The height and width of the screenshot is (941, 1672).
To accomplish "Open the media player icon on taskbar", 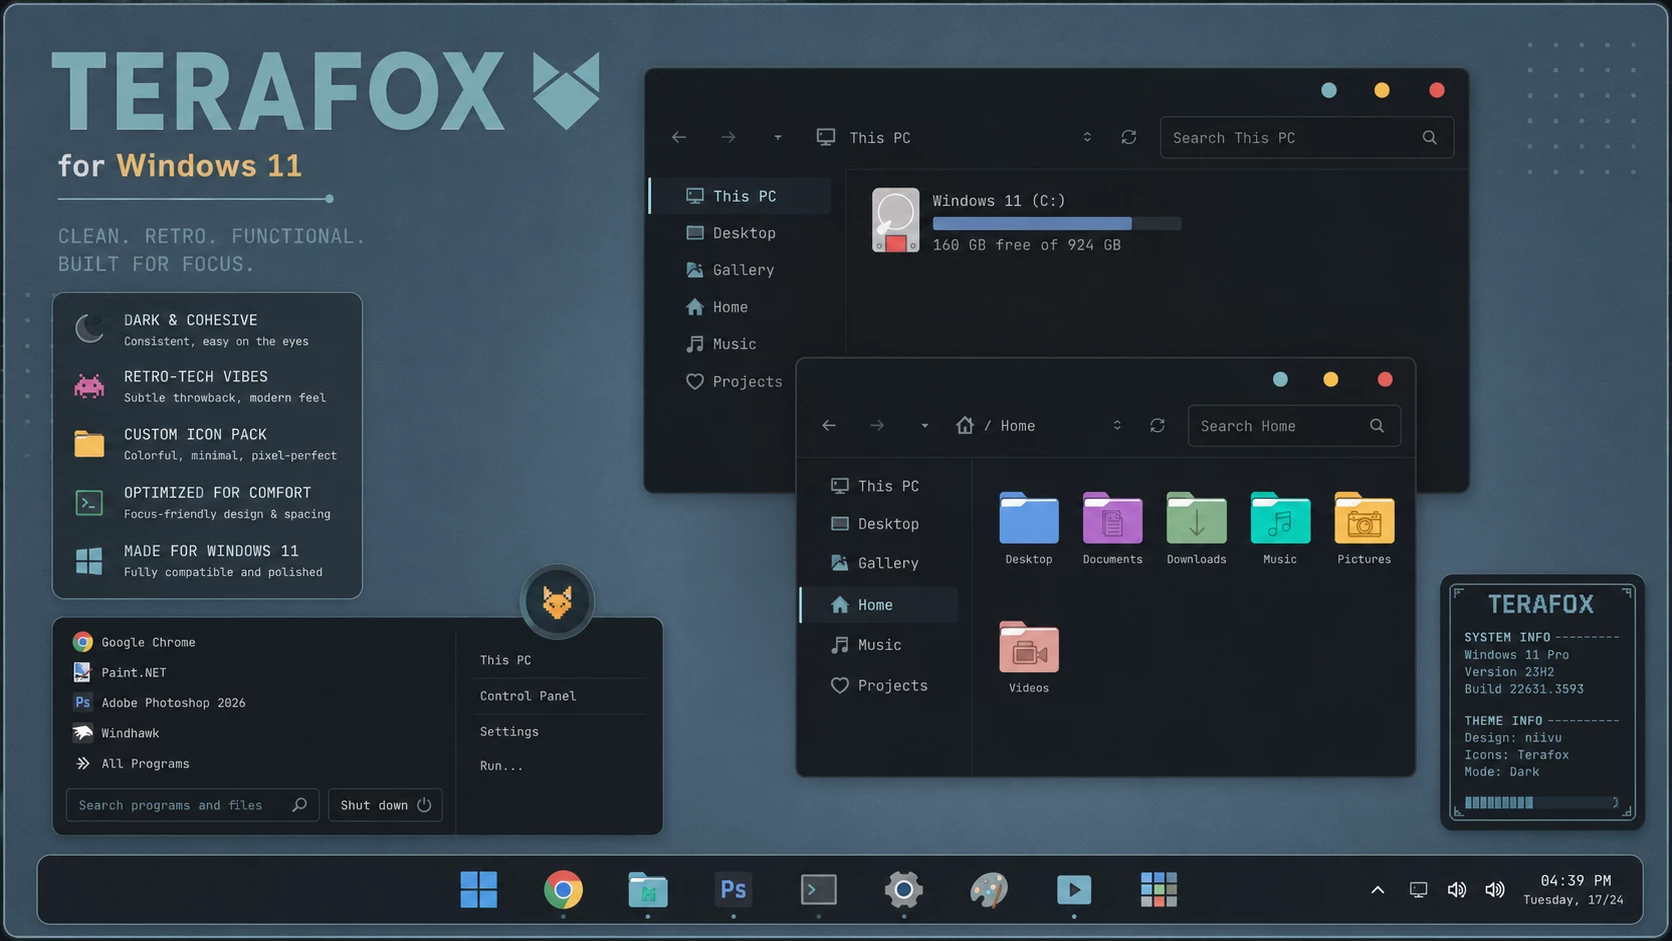I will click(x=1074, y=889).
